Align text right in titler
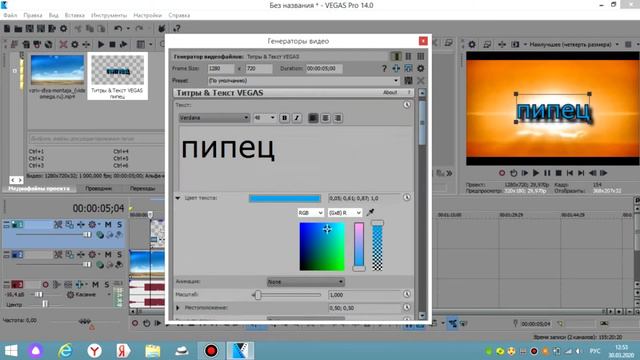 (338, 118)
